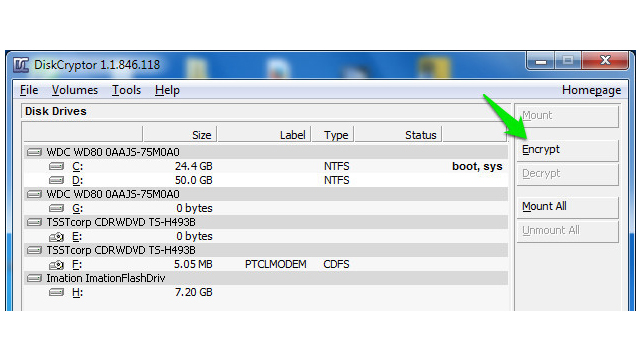Select the G: drive volume icon

56,209
